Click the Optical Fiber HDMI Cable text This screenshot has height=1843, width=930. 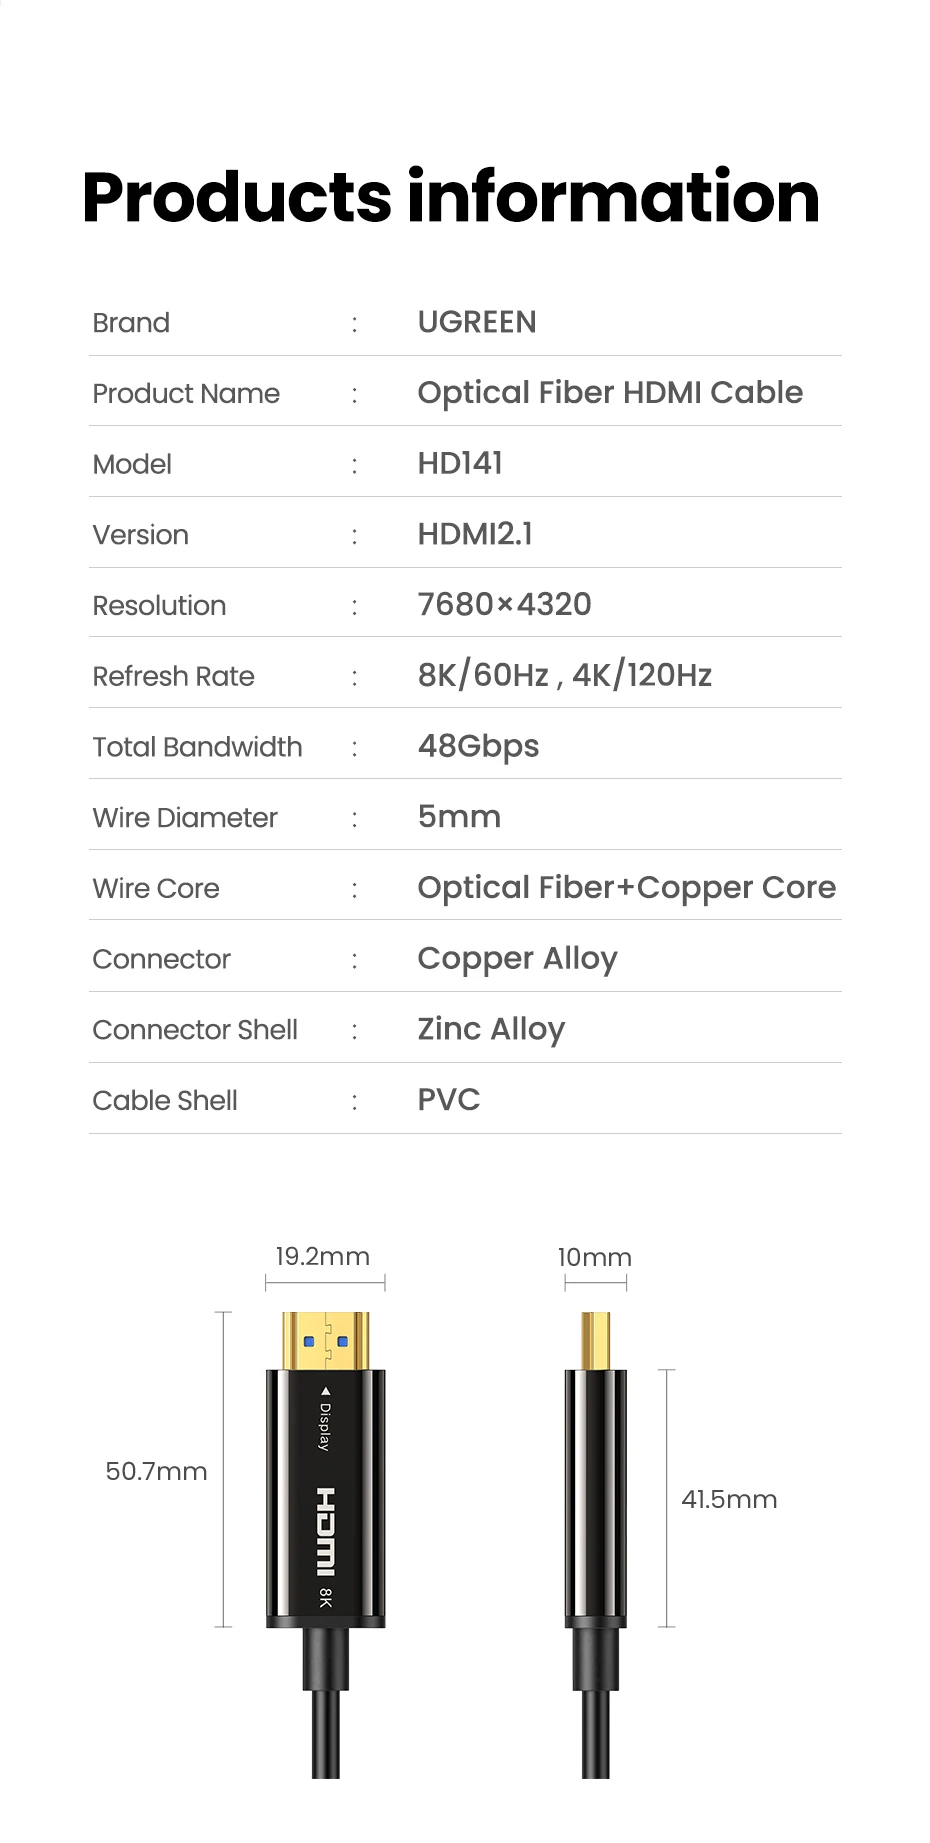click(610, 392)
